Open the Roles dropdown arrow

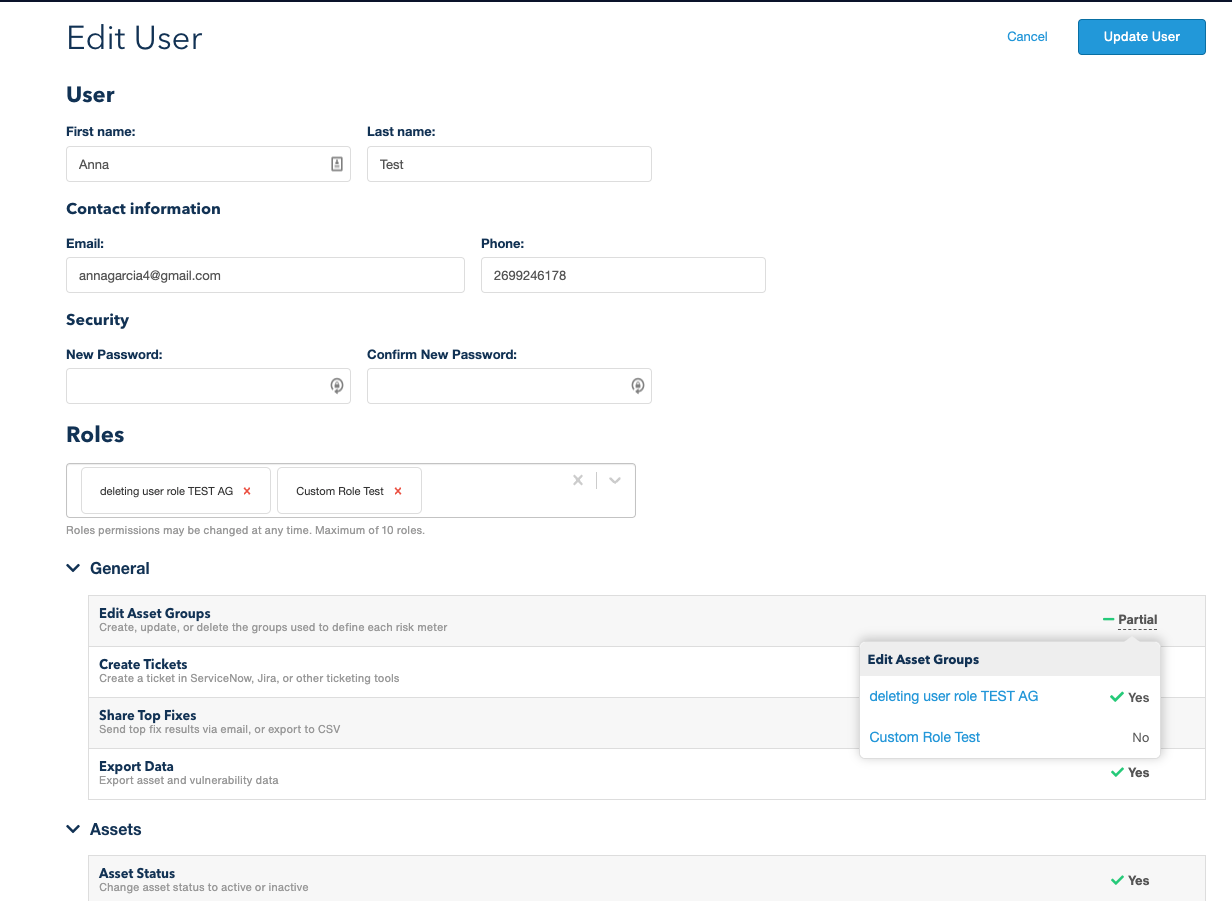615,480
